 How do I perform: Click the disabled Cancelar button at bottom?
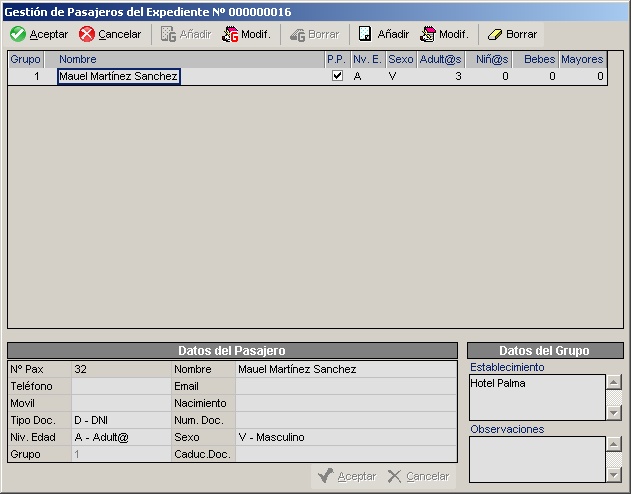point(419,476)
